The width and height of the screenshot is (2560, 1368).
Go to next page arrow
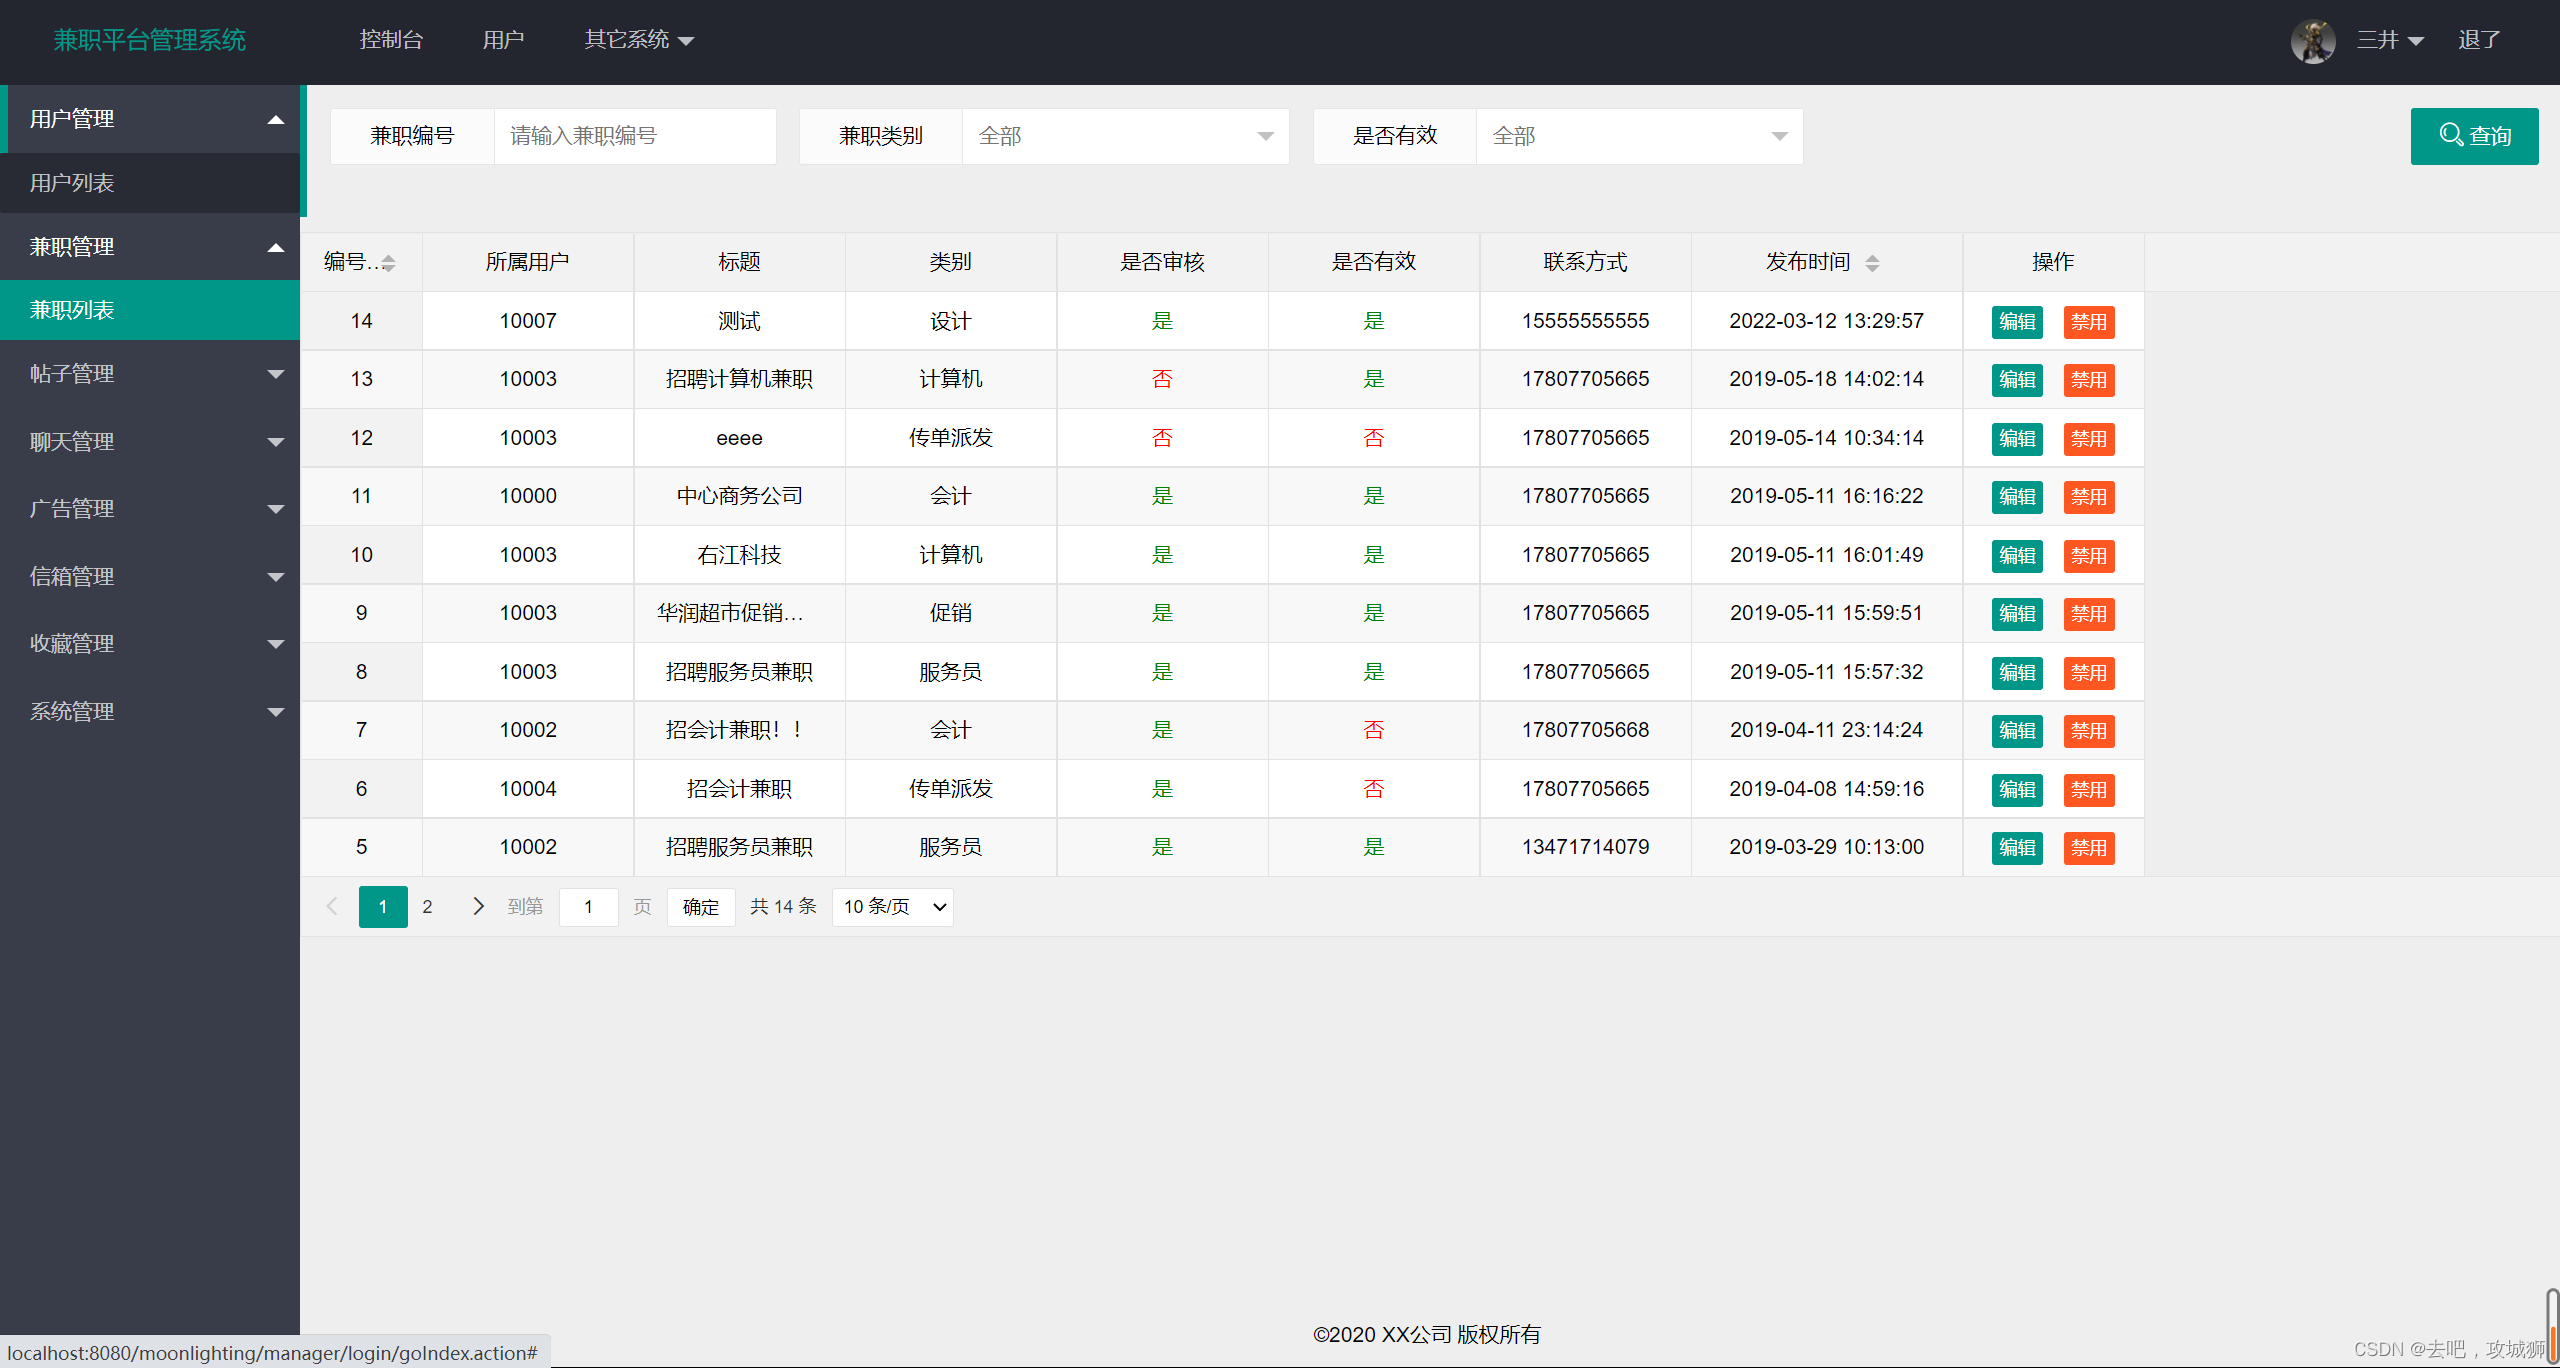tap(478, 906)
